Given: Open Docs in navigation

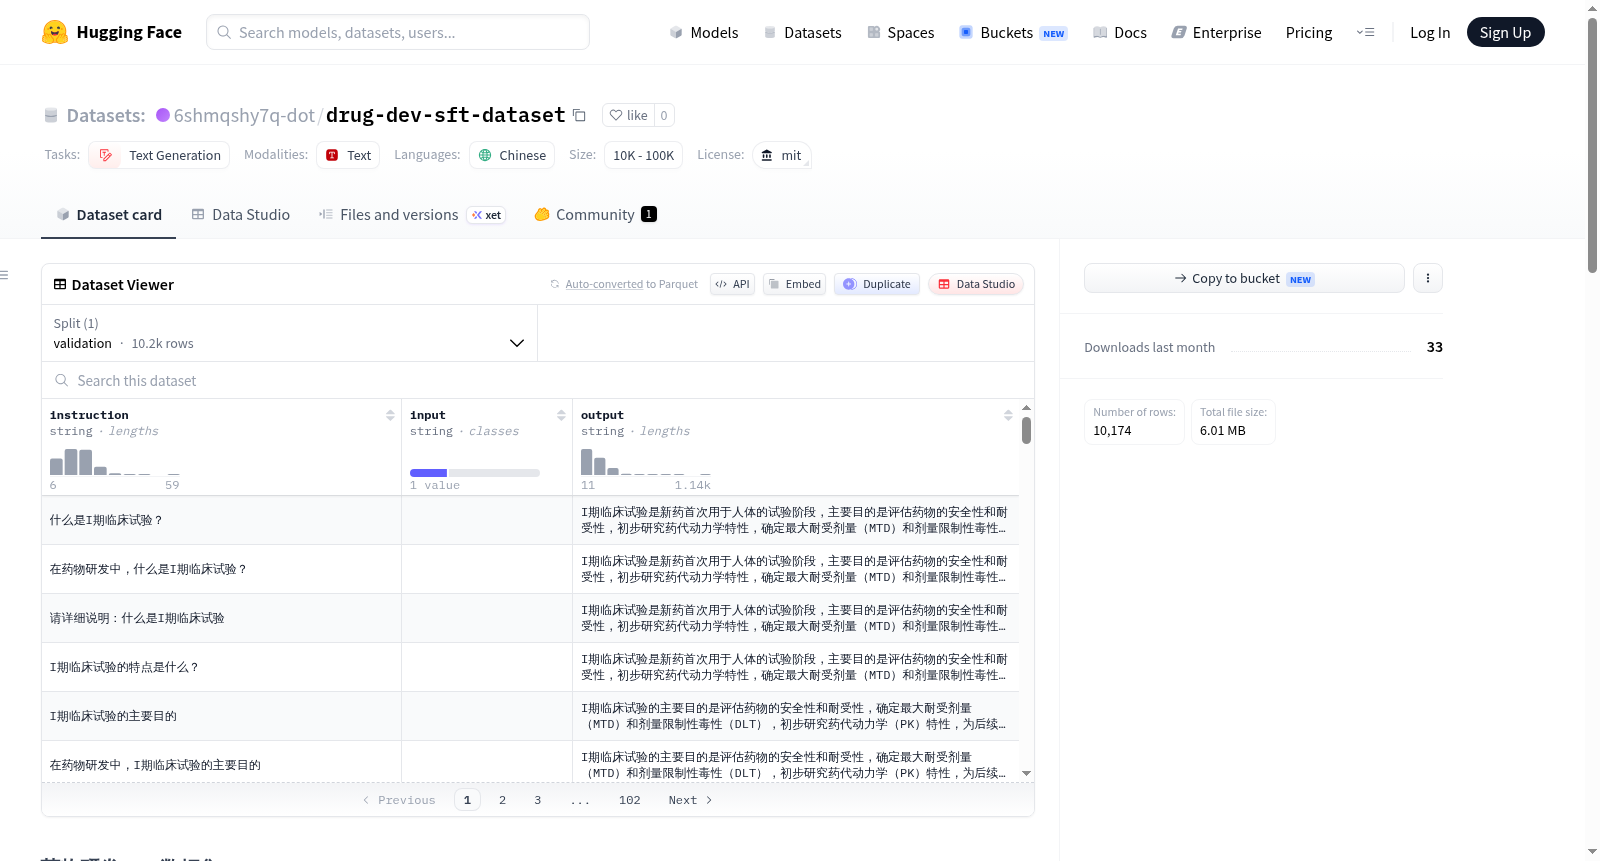Looking at the screenshot, I should [x=1119, y=33].
